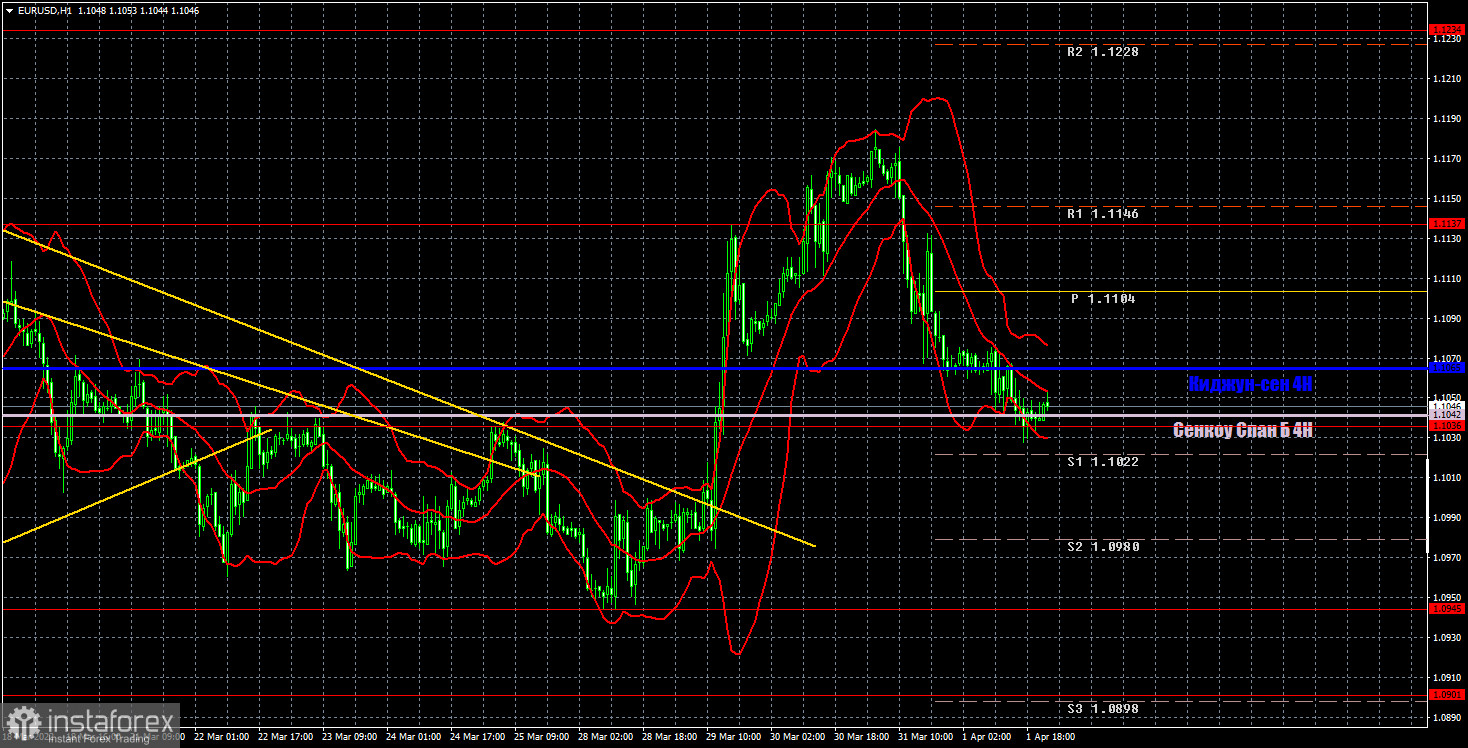Click the 1.0930 price axis value
The height and width of the screenshot is (748, 1468).
point(1446,638)
